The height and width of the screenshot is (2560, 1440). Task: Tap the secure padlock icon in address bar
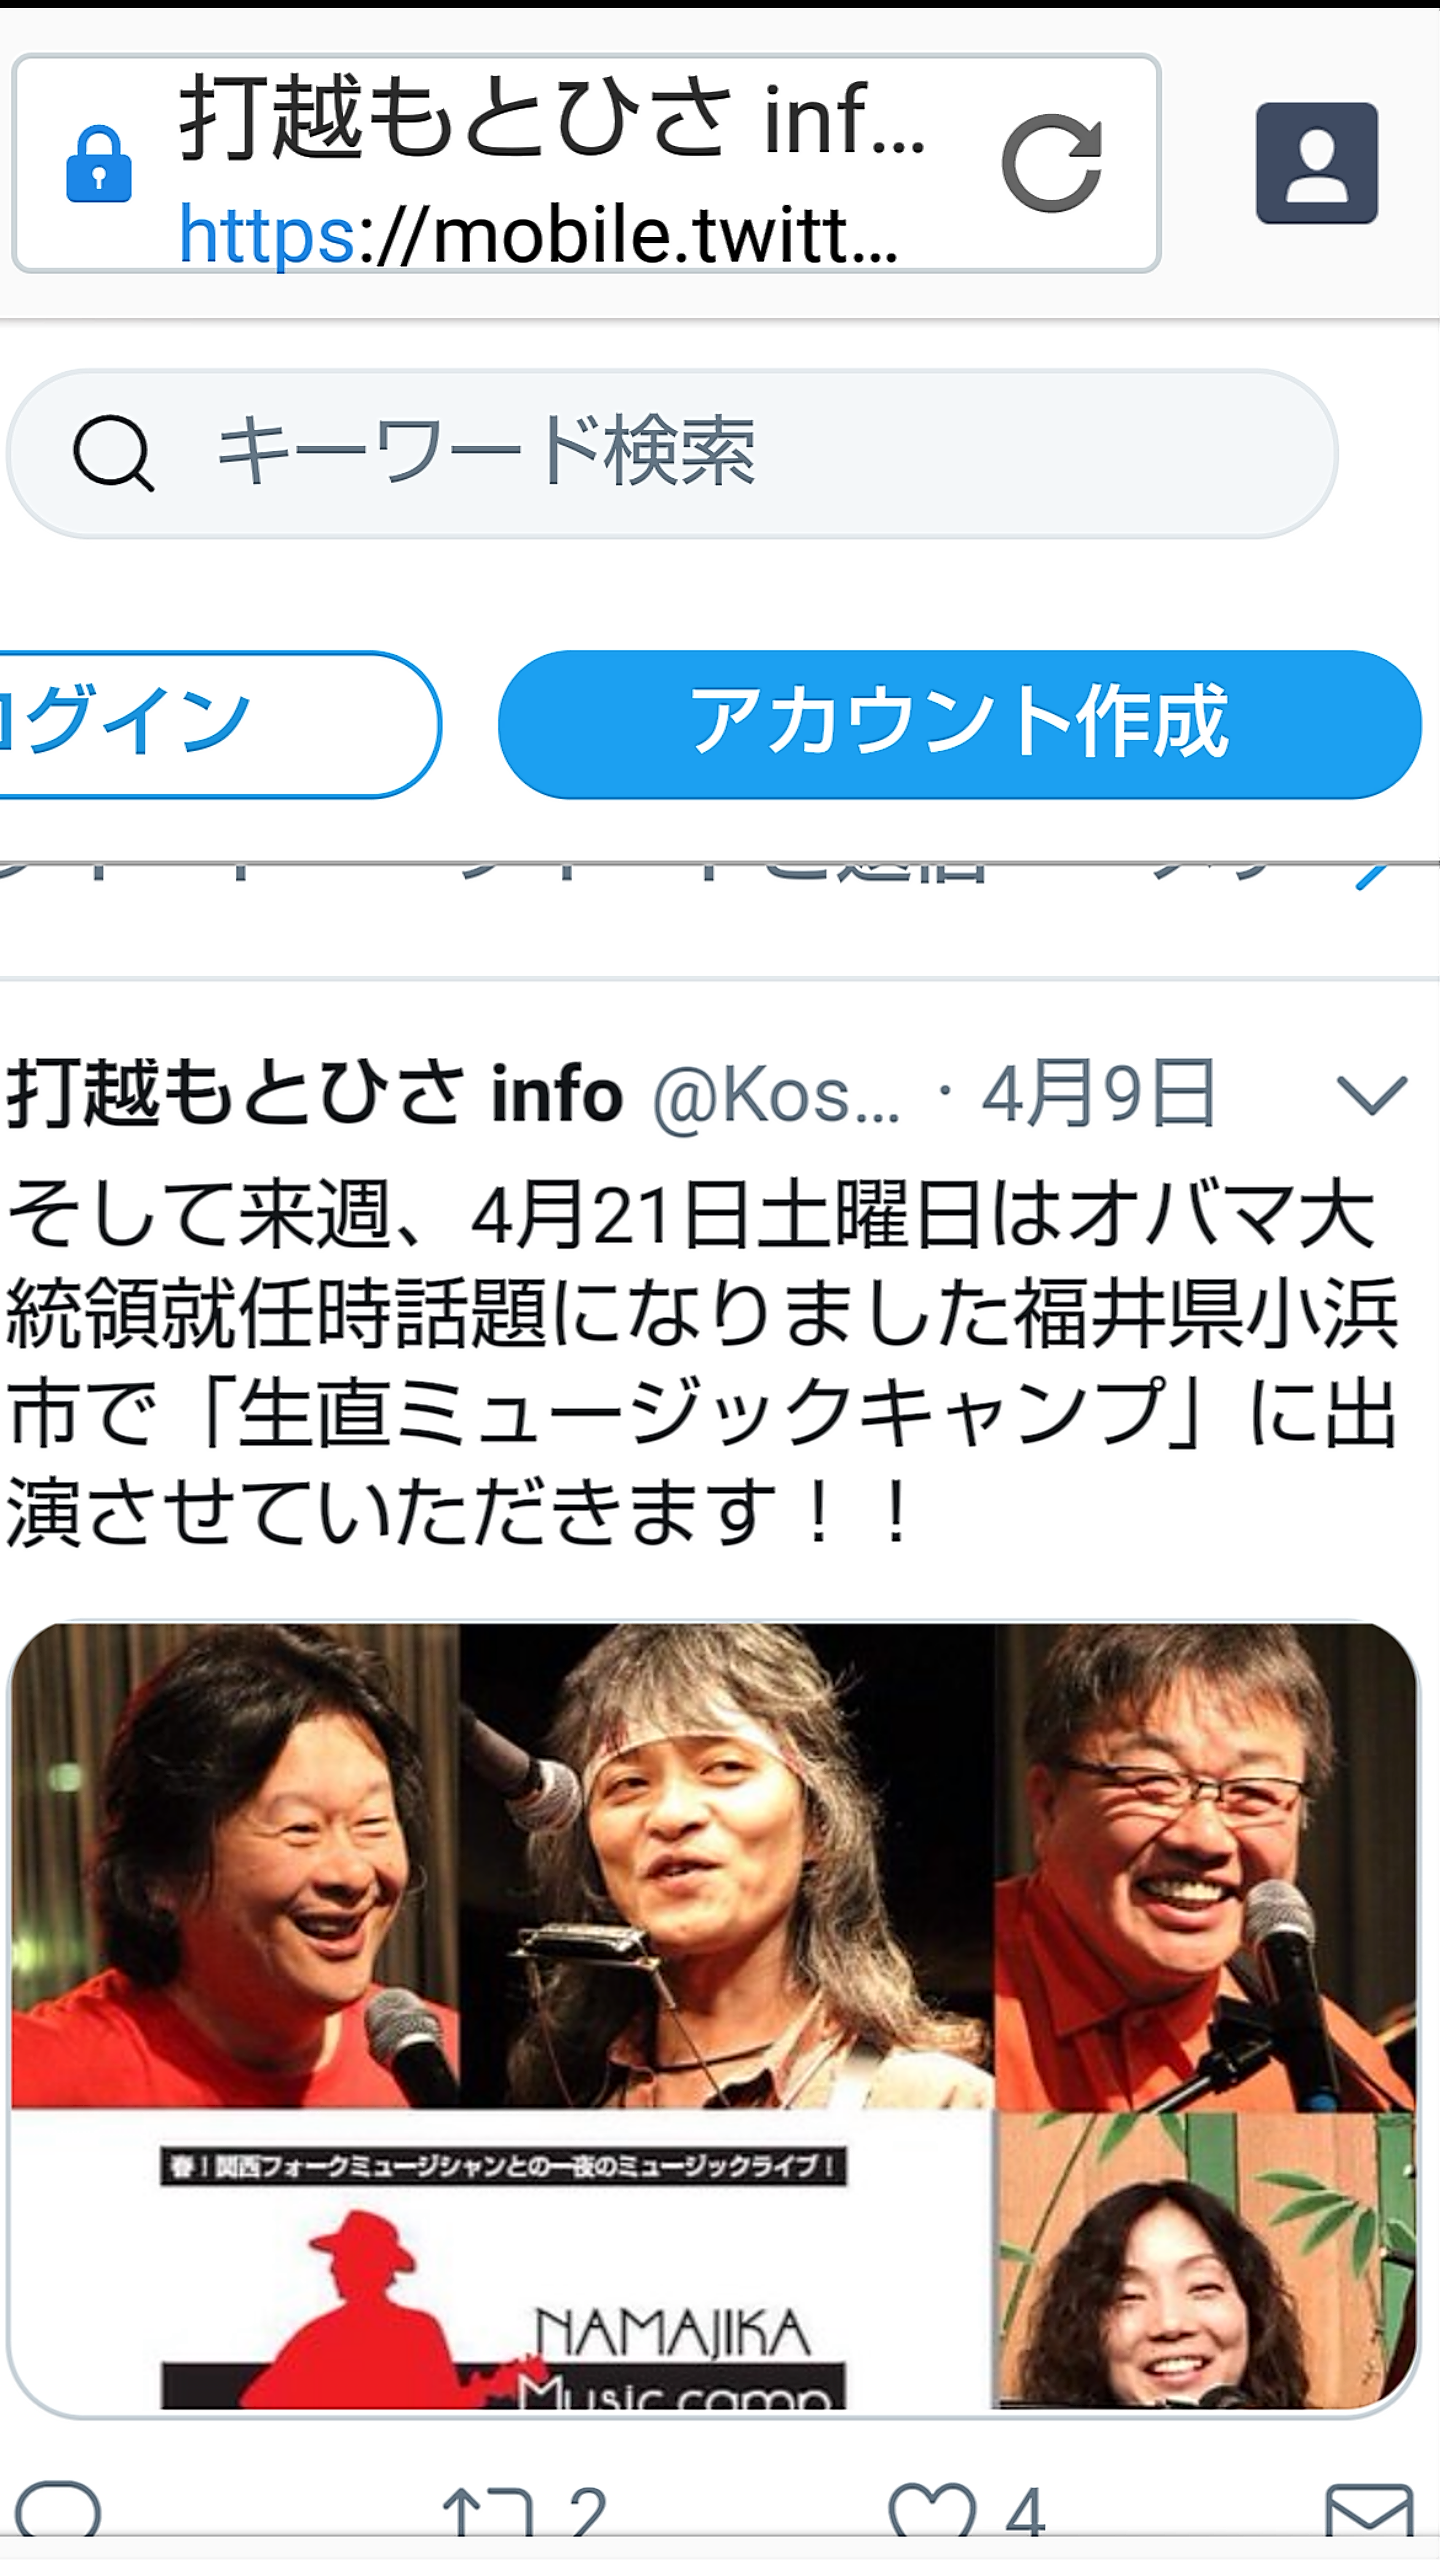[98, 164]
